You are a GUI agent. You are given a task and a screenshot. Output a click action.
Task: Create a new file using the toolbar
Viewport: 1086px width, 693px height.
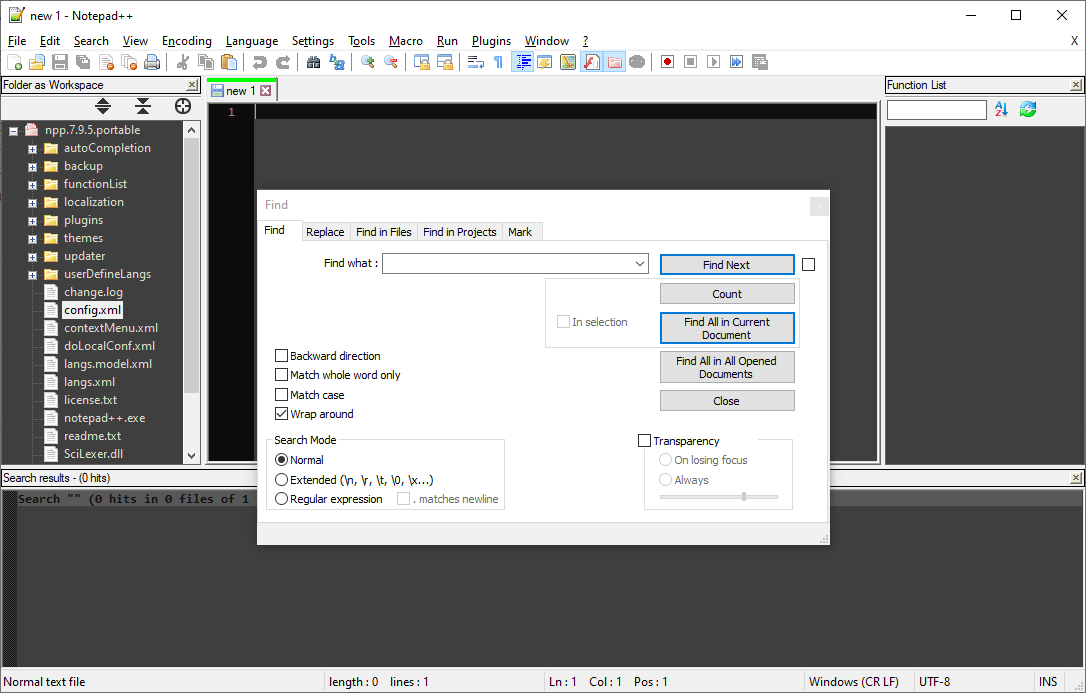(15, 62)
